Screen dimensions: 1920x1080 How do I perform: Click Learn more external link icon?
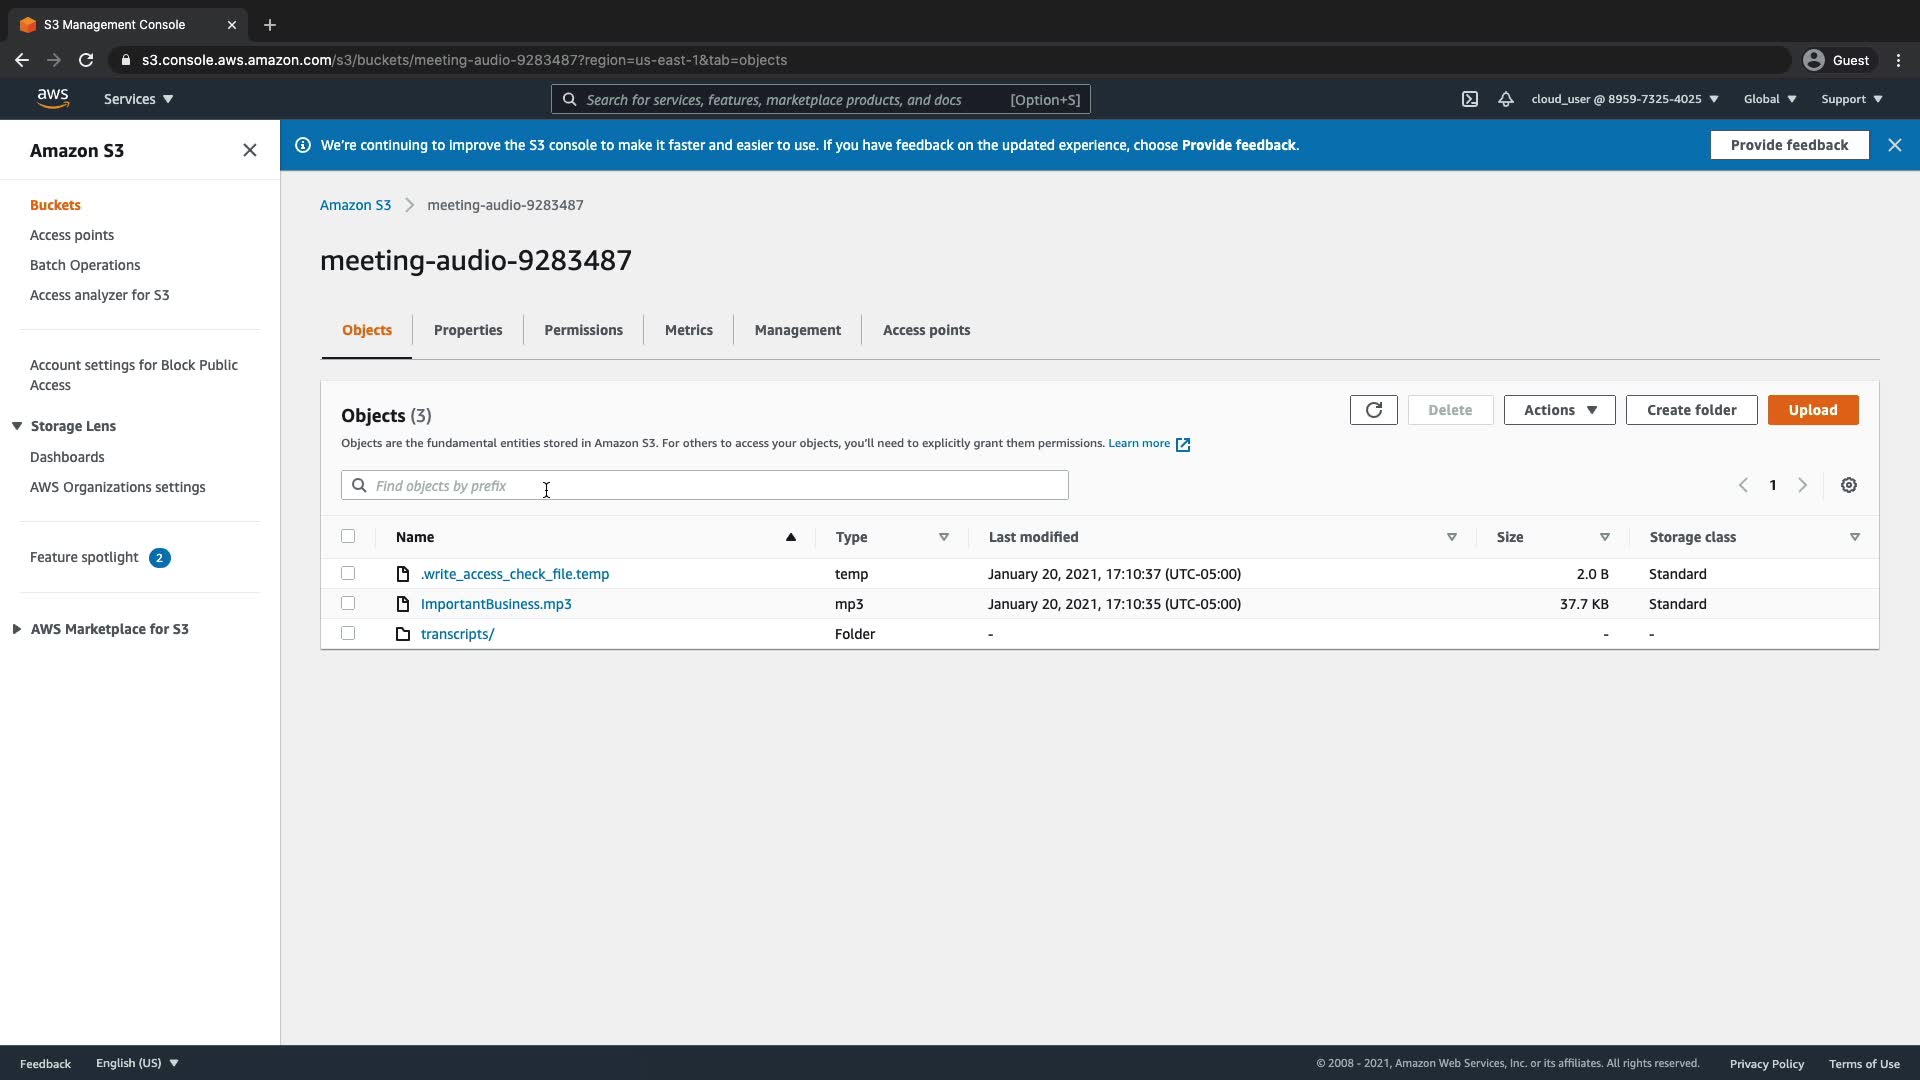click(1183, 444)
